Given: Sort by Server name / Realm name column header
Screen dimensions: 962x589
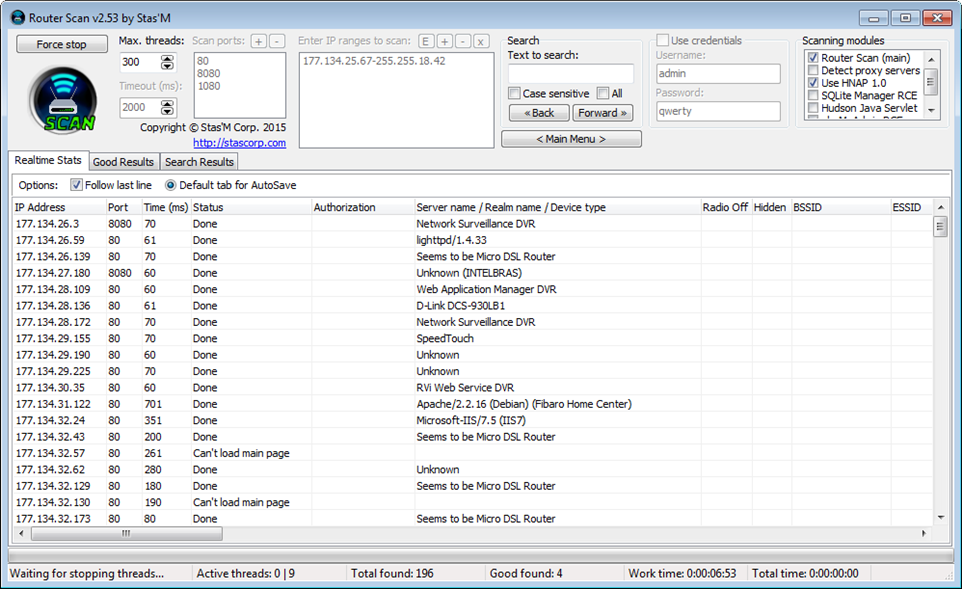Looking at the screenshot, I should coord(558,207).
